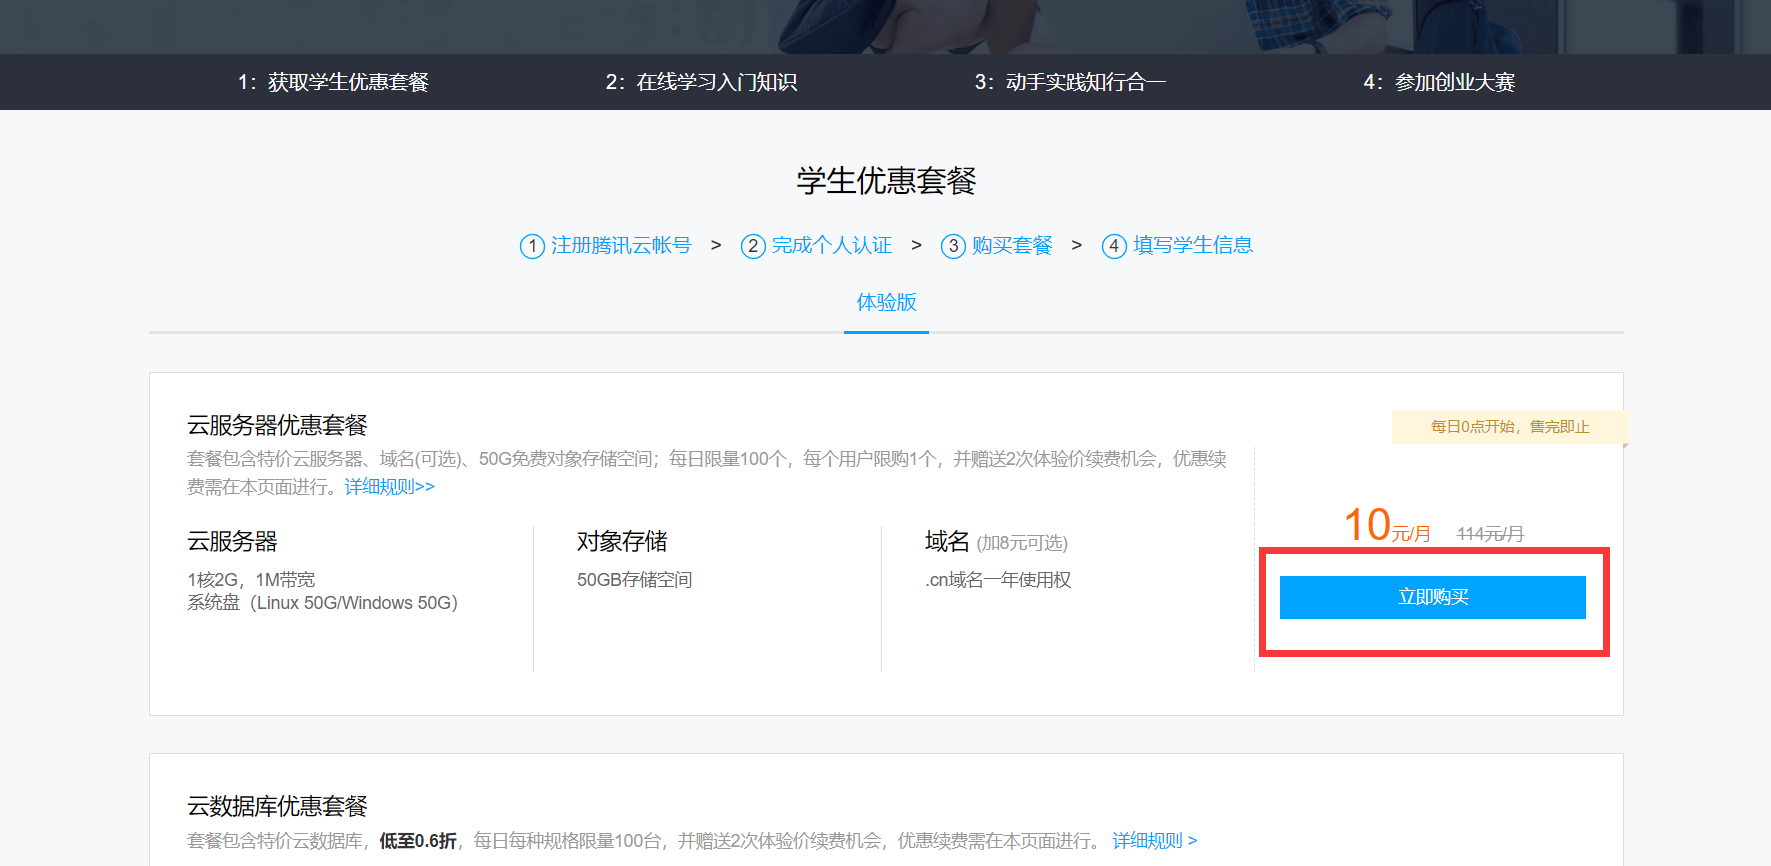This screenshot has height=866, width=1771.
Task: Click the 云服务器优惠套餐 heading
Action: [277, 425]
